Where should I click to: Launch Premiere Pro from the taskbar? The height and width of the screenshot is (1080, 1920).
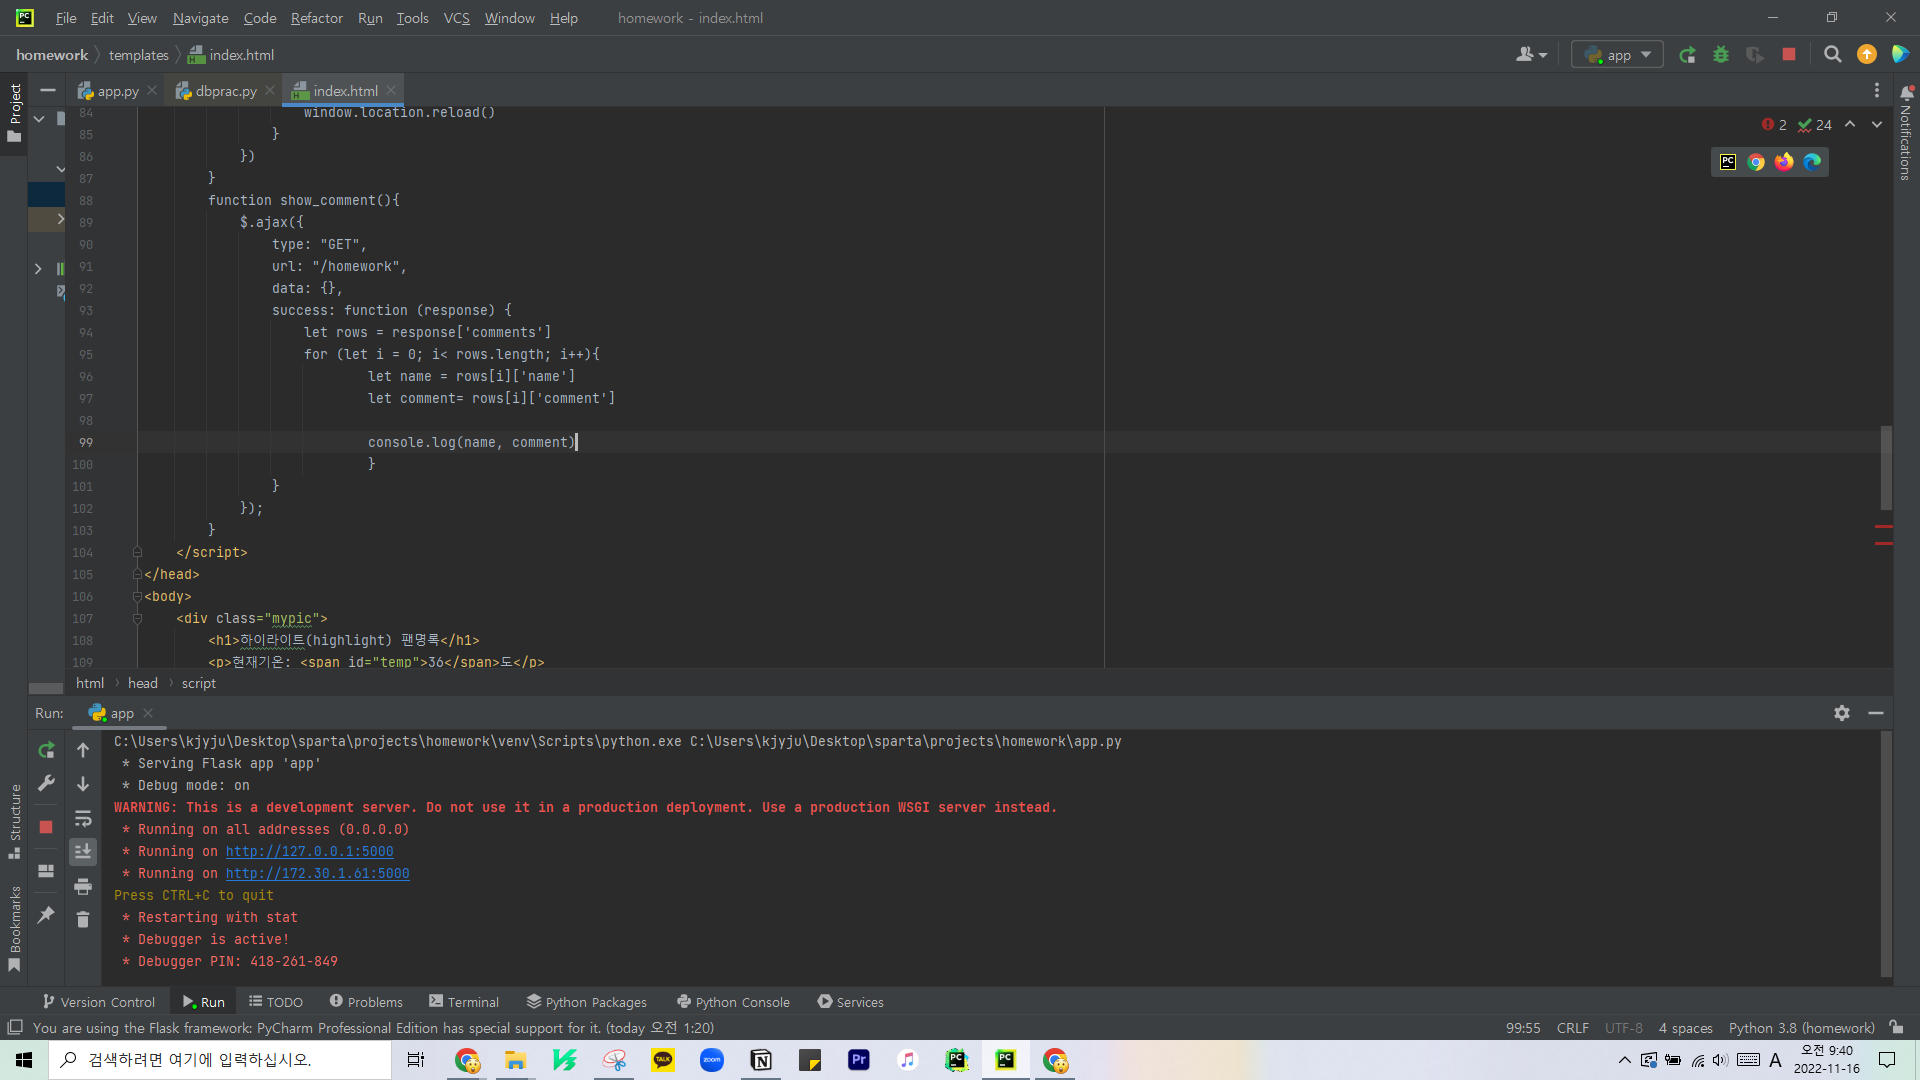tap(858, 1060)
